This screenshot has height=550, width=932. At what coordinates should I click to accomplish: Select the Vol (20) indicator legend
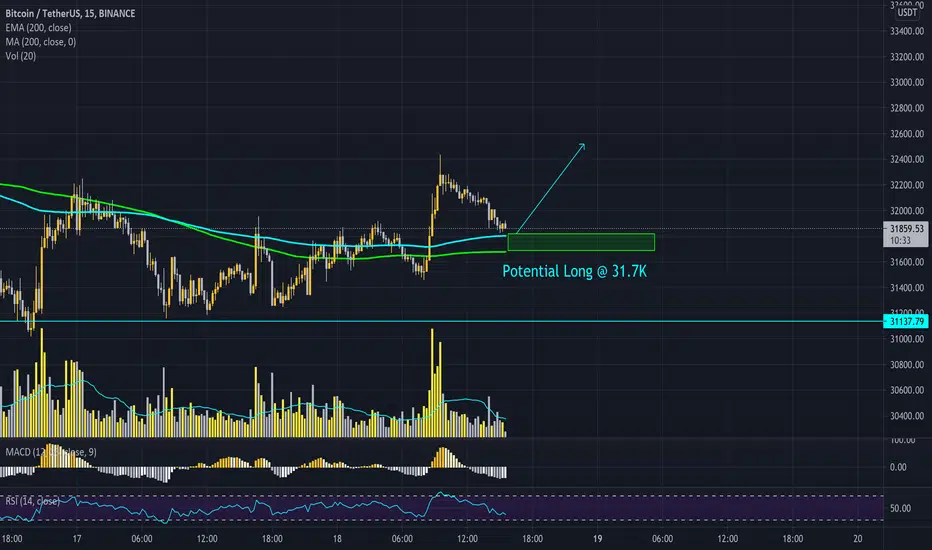[x=21, y=56]
